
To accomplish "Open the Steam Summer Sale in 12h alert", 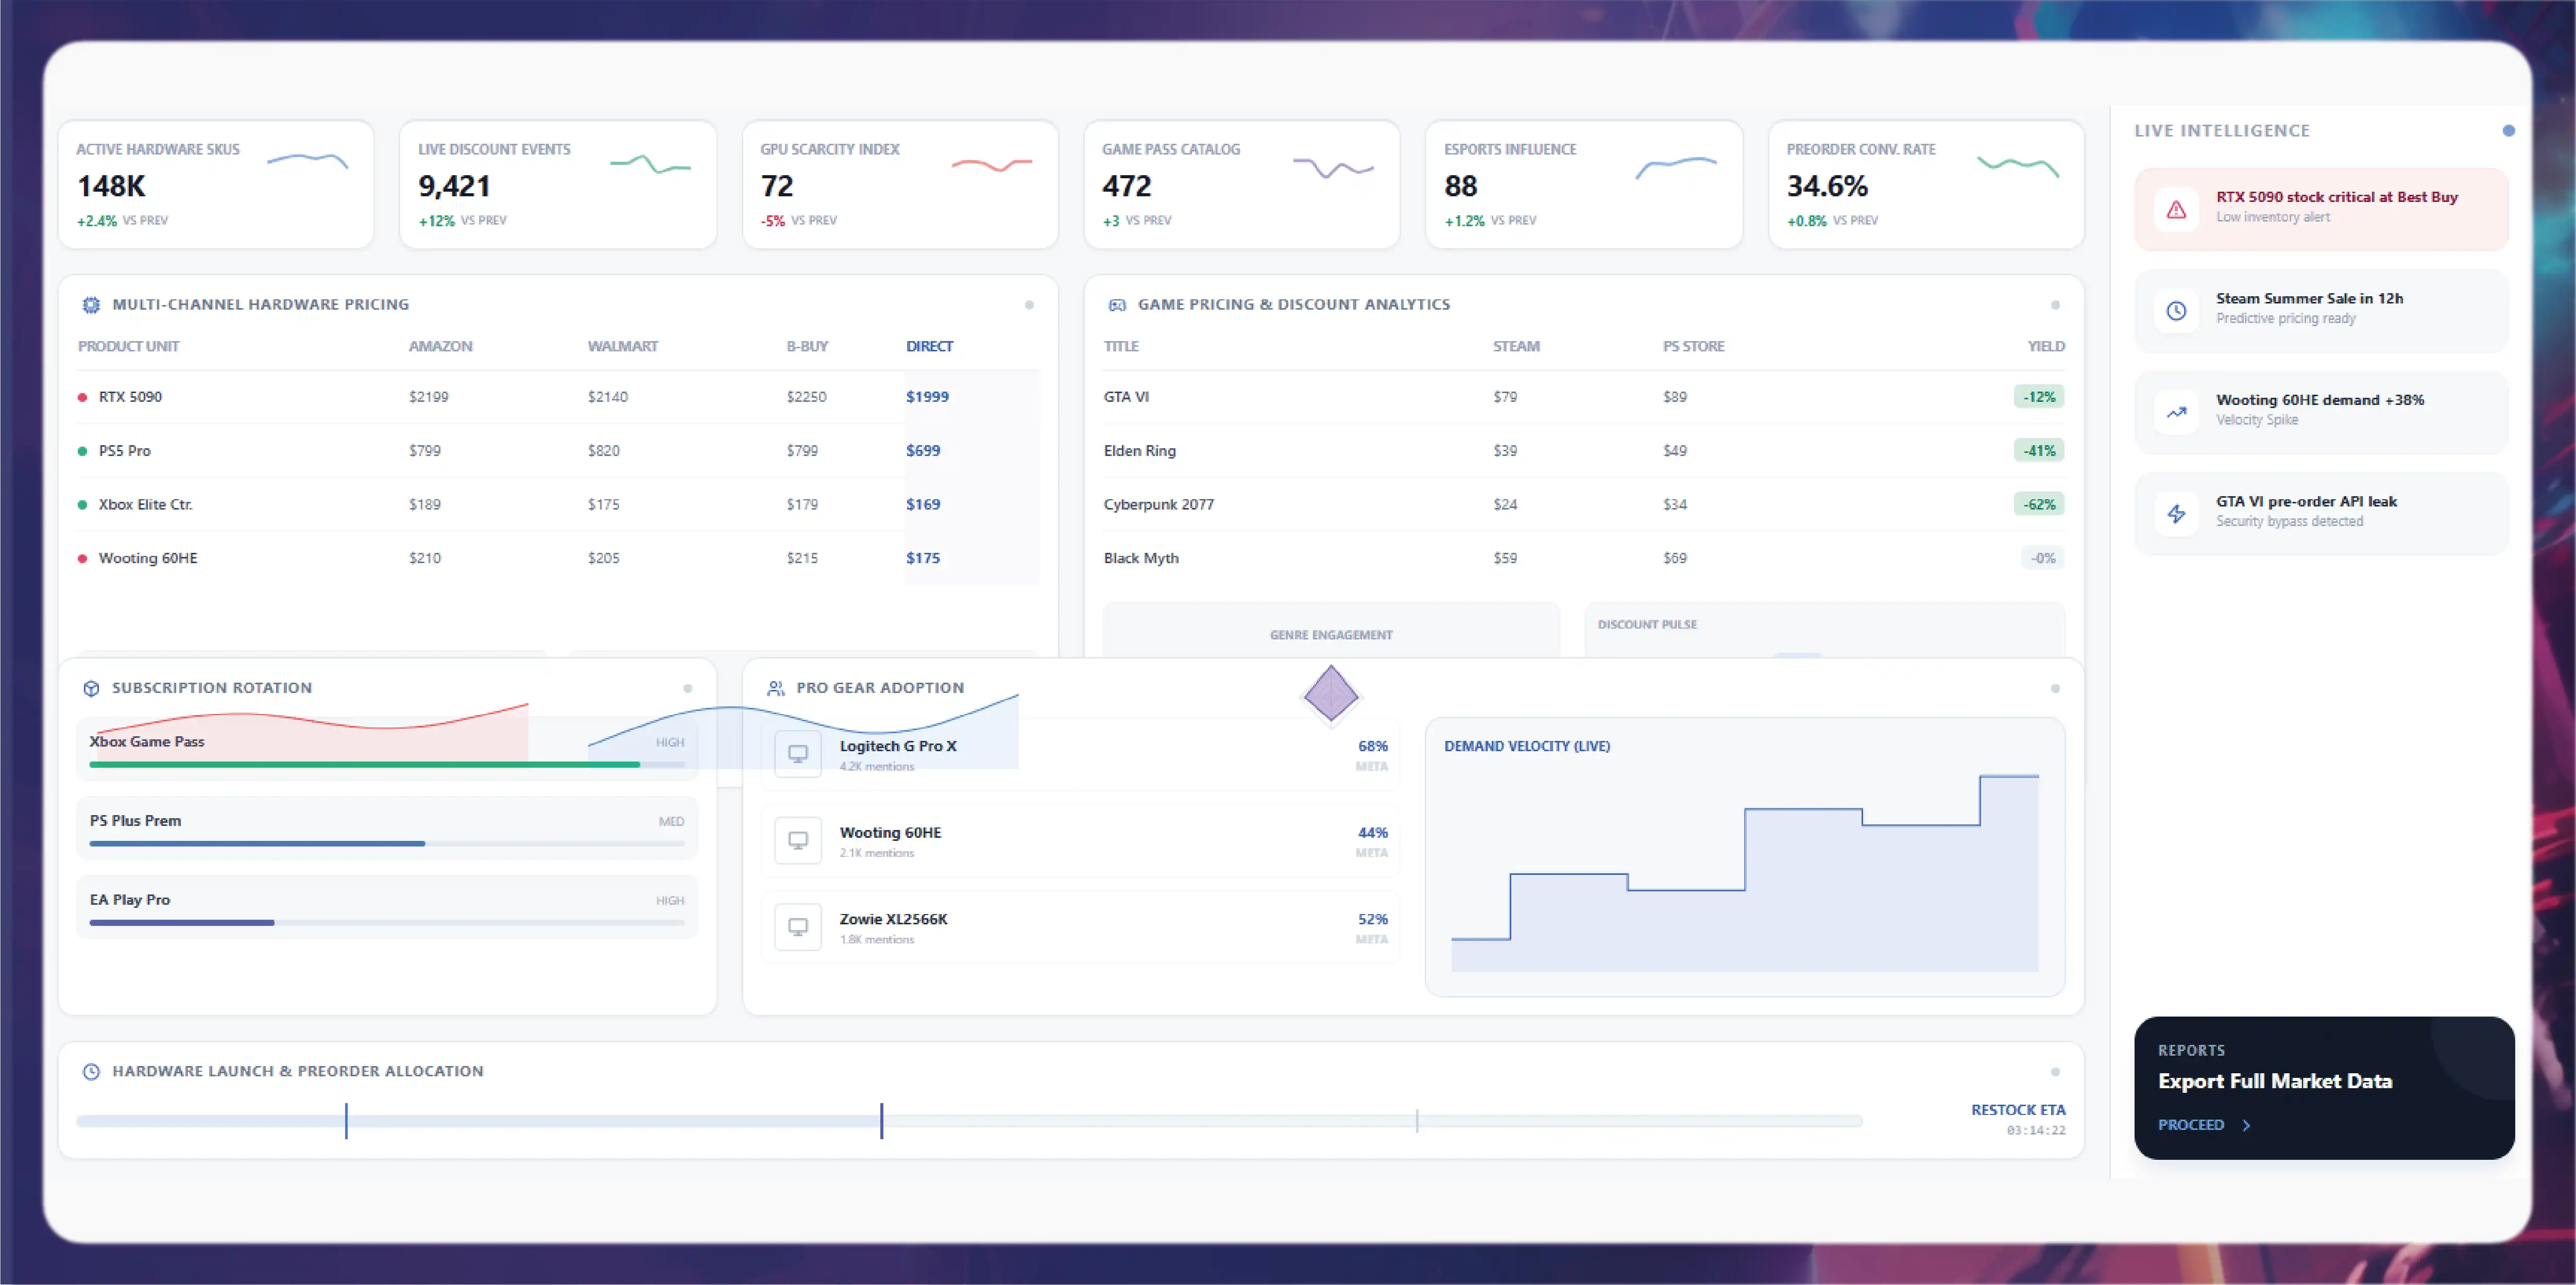I will click(2321, 311).
